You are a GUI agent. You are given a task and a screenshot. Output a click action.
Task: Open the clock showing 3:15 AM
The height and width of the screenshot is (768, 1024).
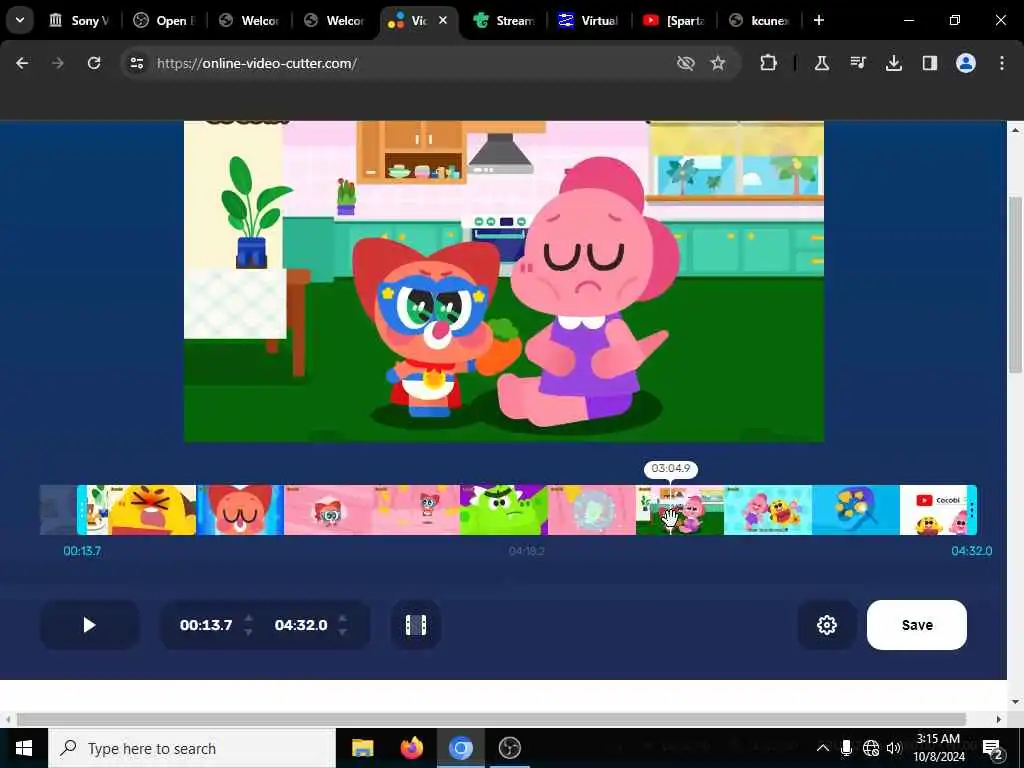click(938, 748)
